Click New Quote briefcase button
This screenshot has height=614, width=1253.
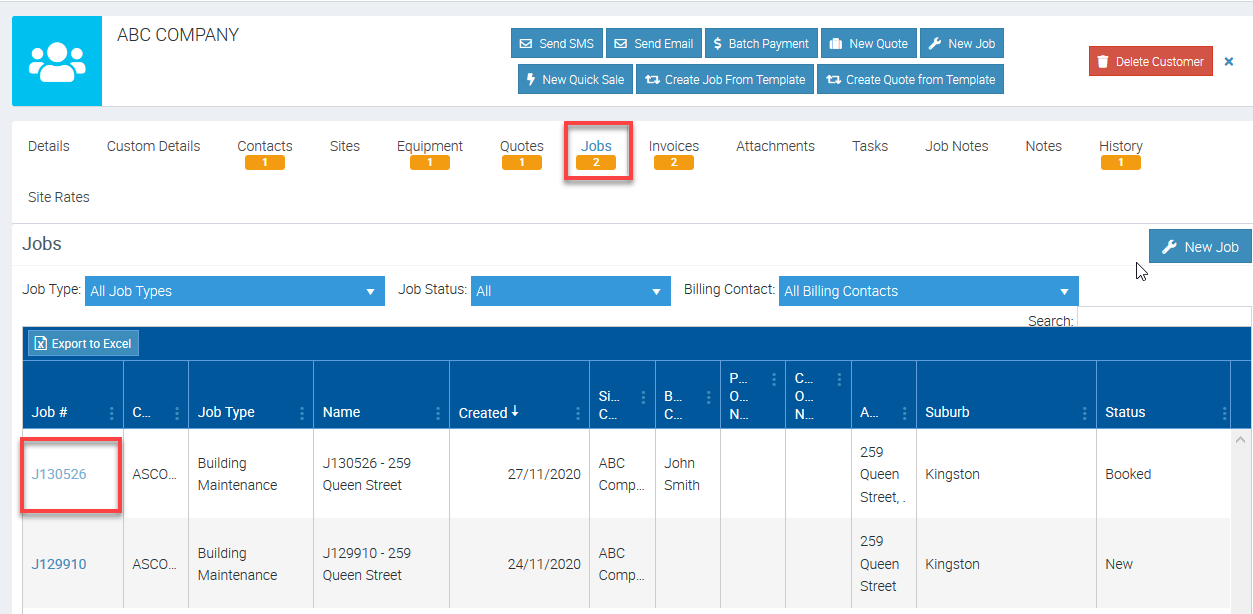point(868,44)
